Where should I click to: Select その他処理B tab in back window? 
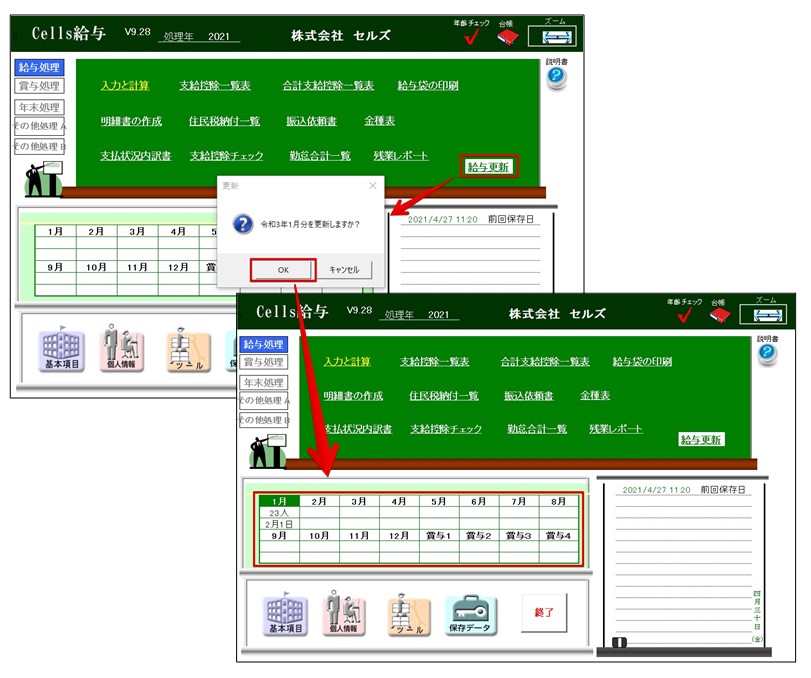tap(39, 146)
